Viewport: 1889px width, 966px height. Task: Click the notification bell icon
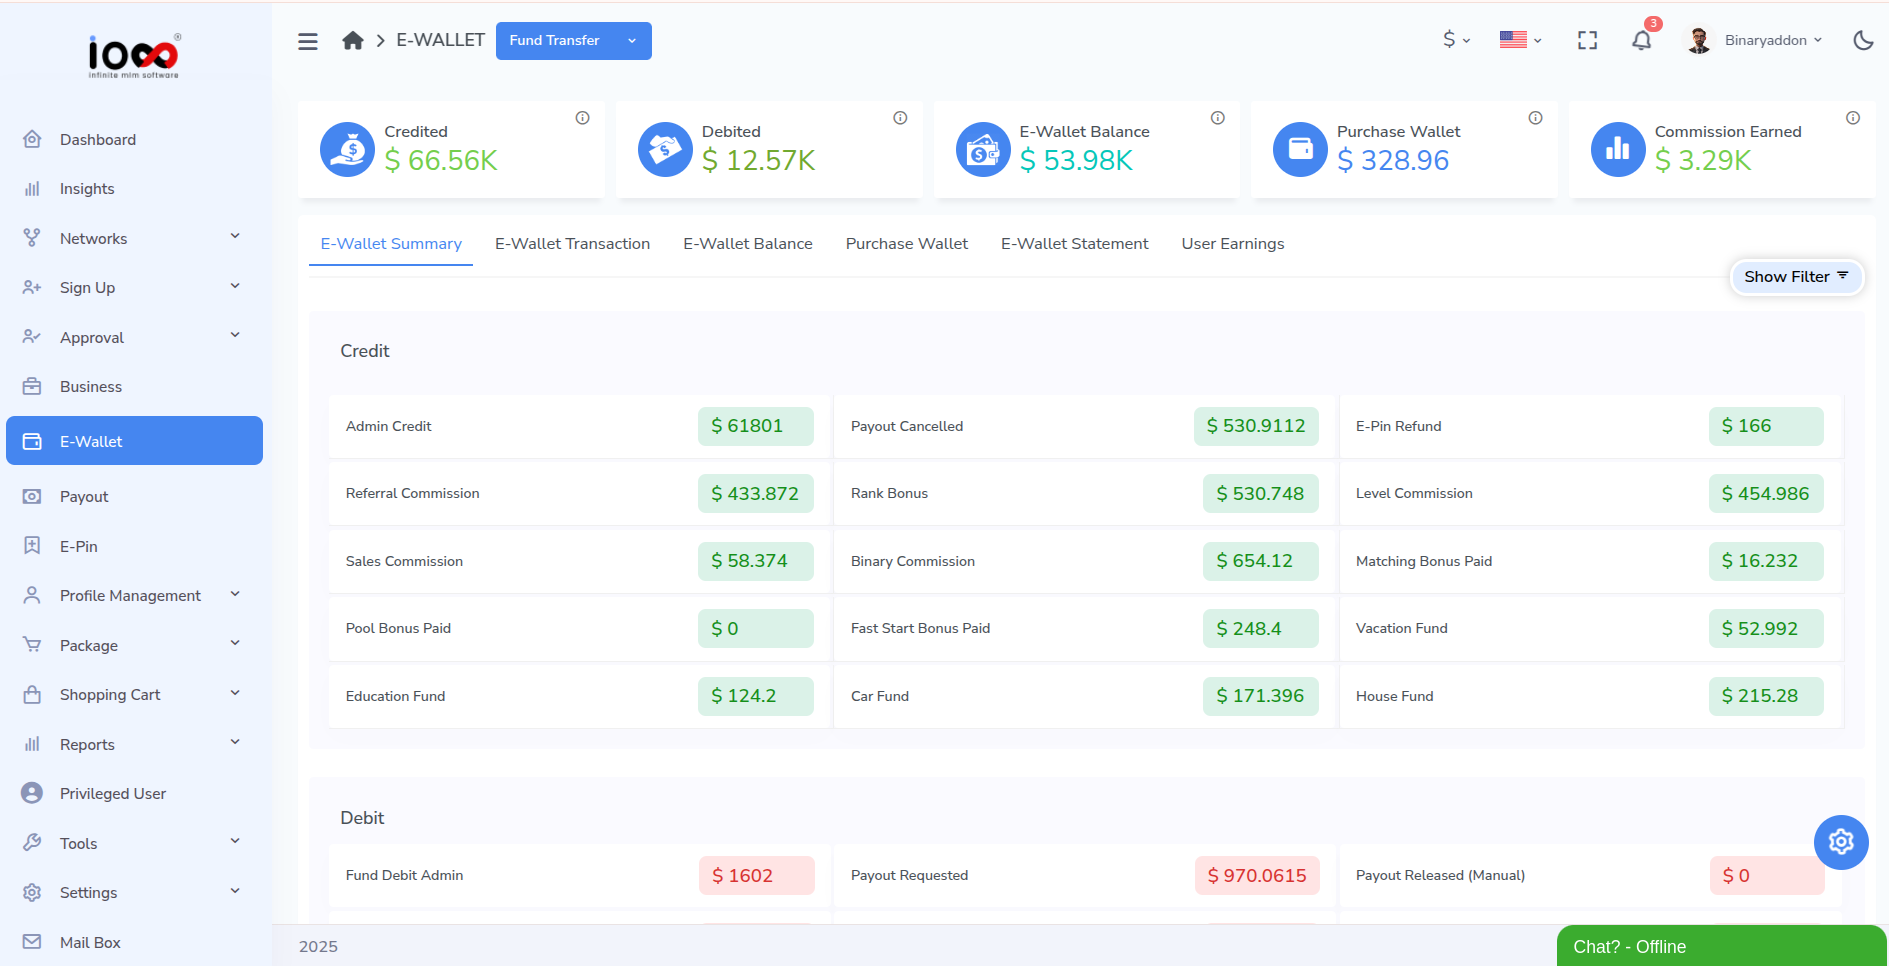point(1641,40)
